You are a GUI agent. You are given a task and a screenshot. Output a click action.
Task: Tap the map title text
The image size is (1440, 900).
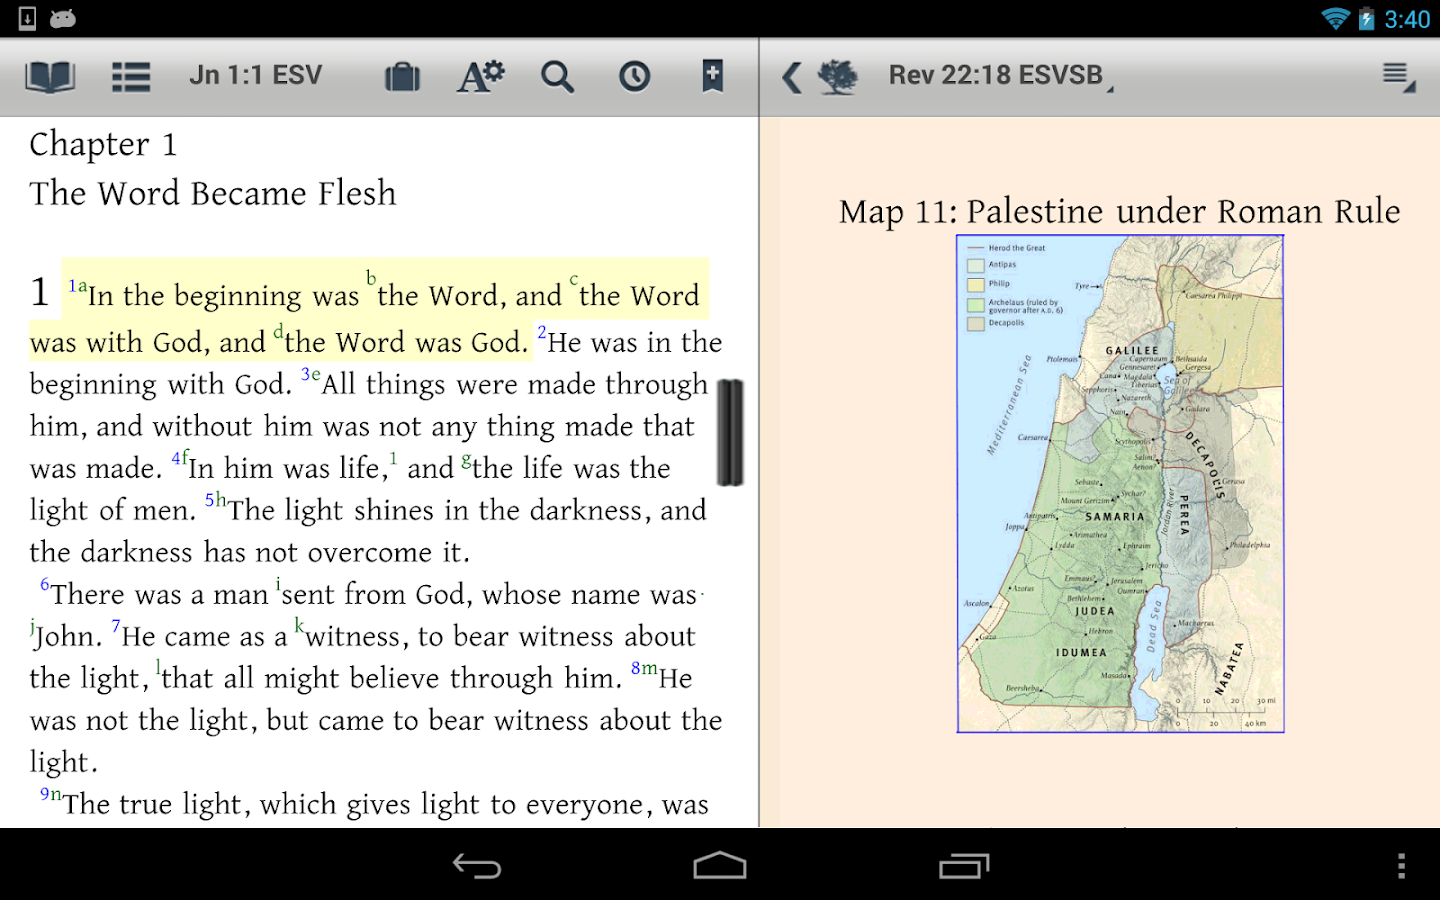pyautogui.click(x=1120, y=212)
